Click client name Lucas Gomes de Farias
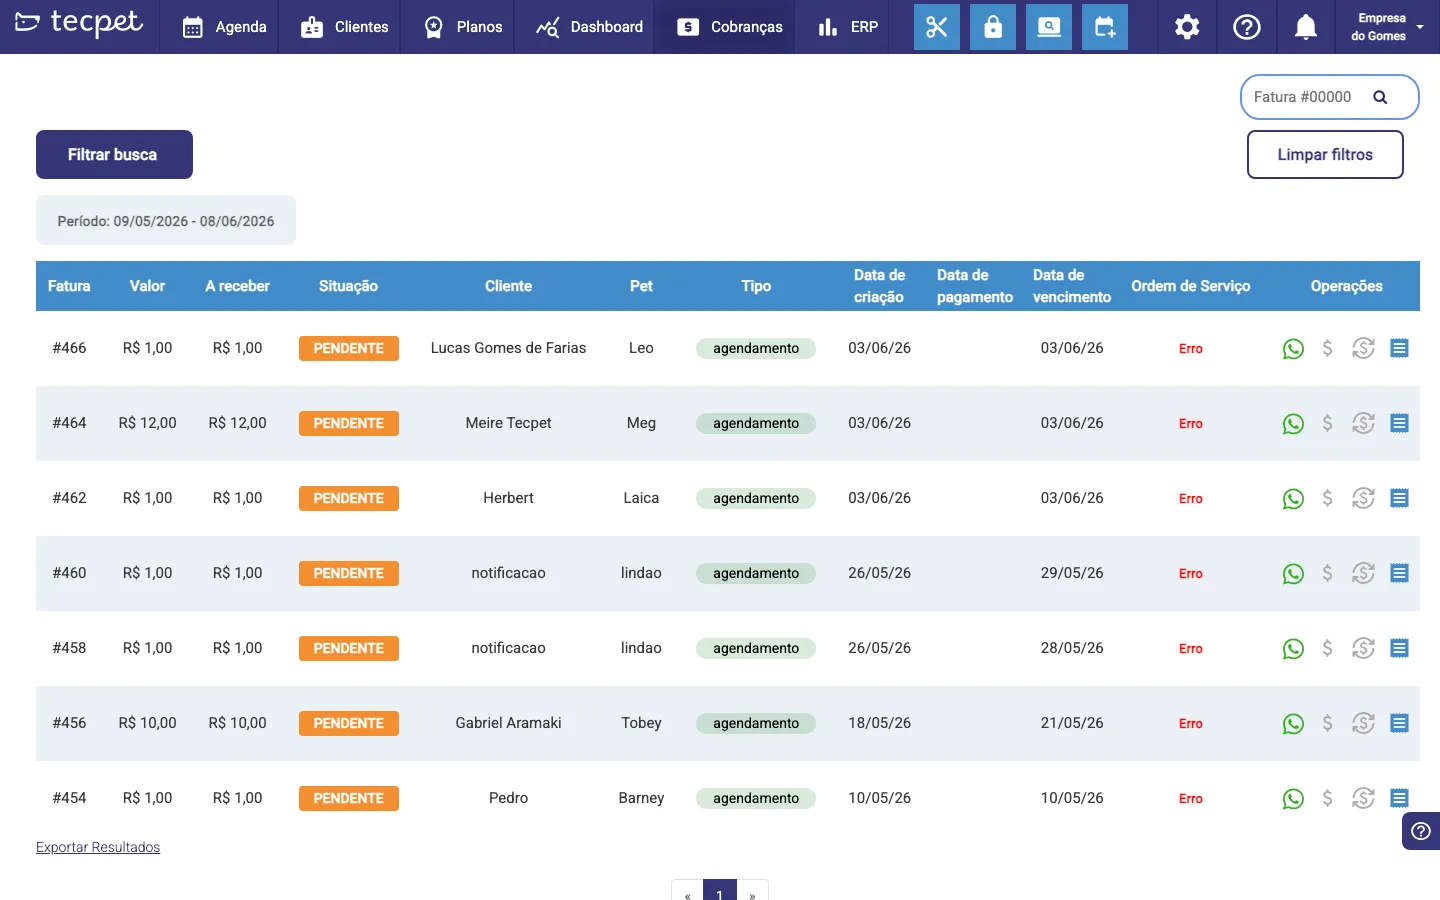1440x900 pixels. (x=508, y=348)
